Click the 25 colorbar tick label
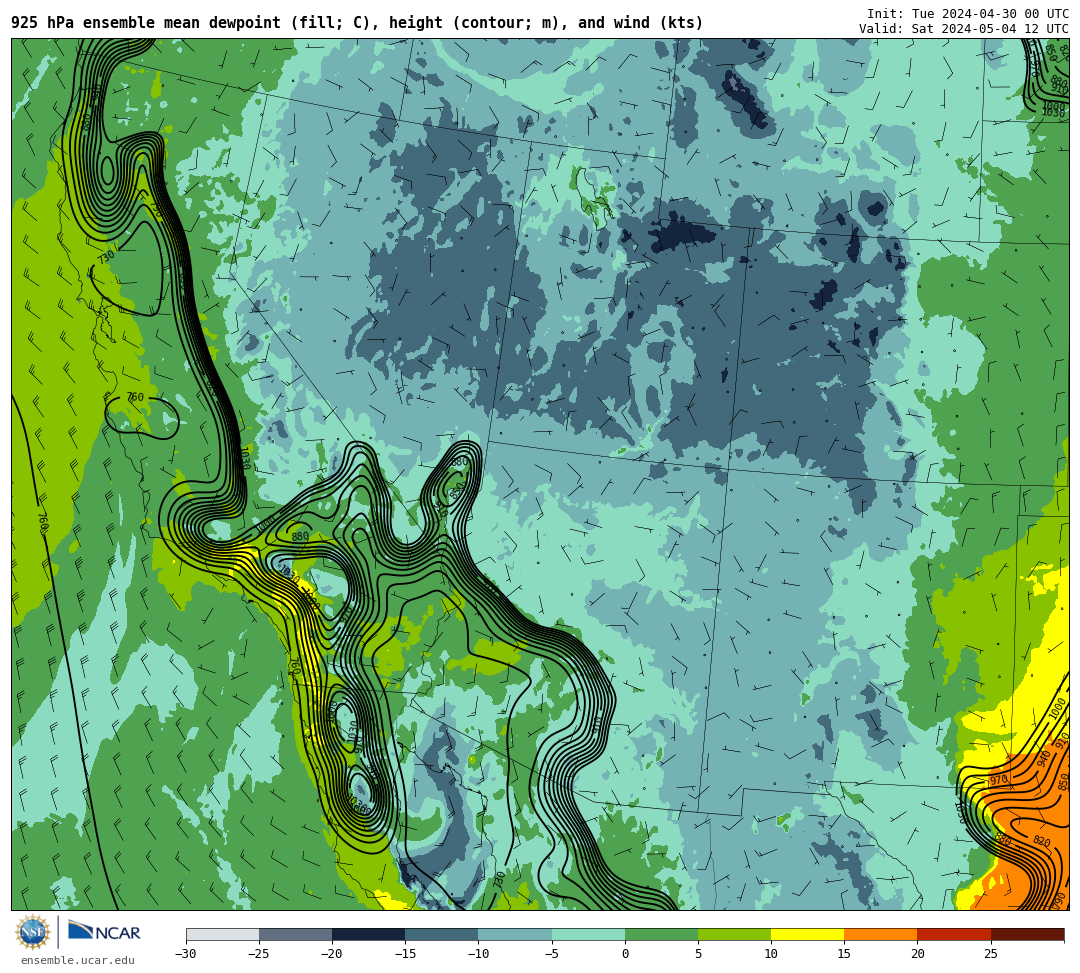Screen dimensions: 1080x973 990,954
